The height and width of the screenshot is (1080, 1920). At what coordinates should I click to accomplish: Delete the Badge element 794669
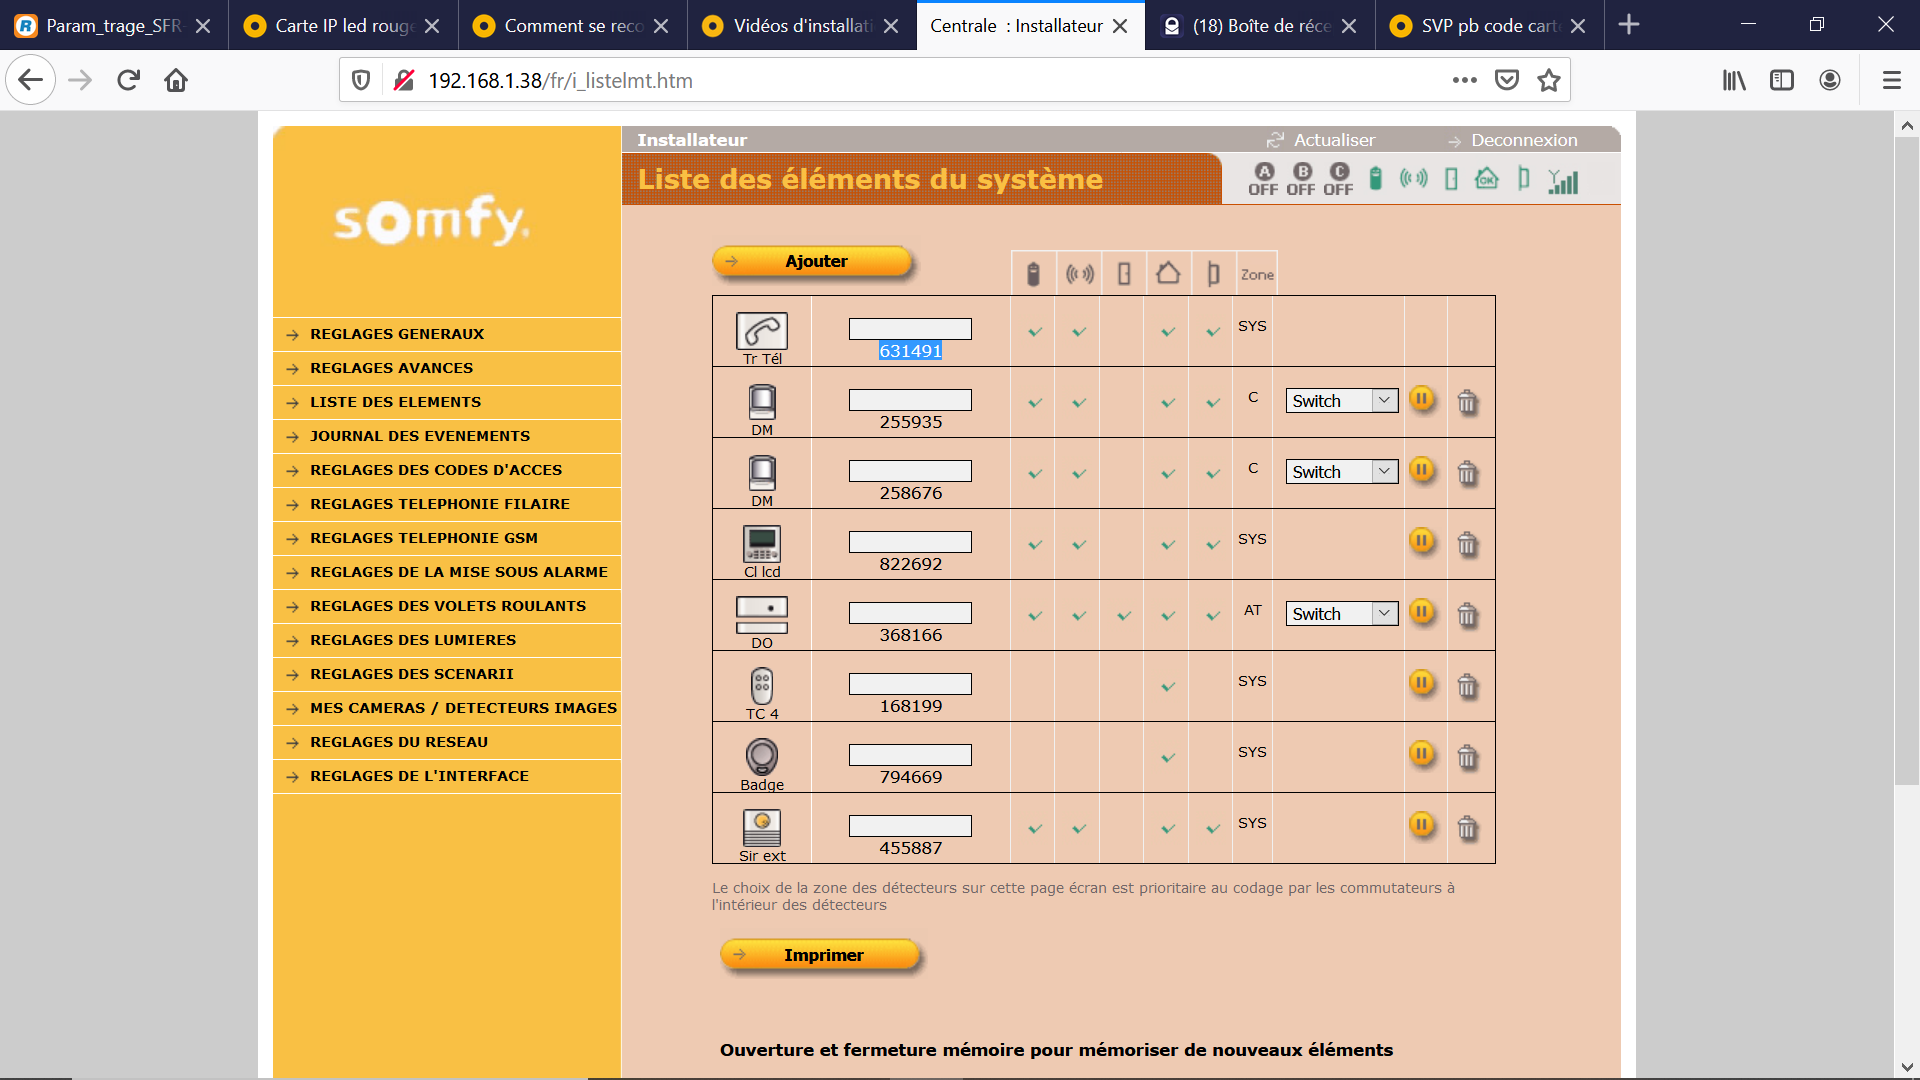[1467, 757]
